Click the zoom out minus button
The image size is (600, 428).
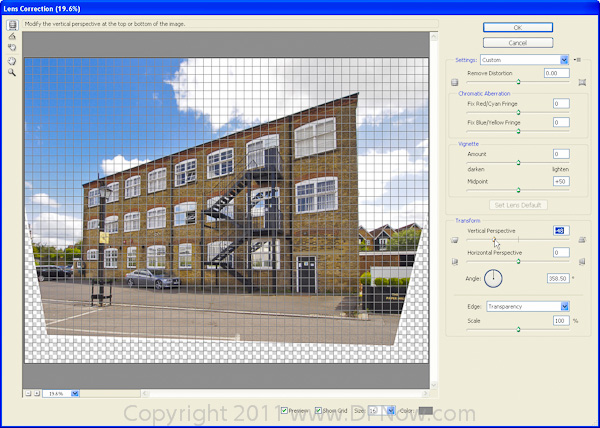[x=27, y=393]
